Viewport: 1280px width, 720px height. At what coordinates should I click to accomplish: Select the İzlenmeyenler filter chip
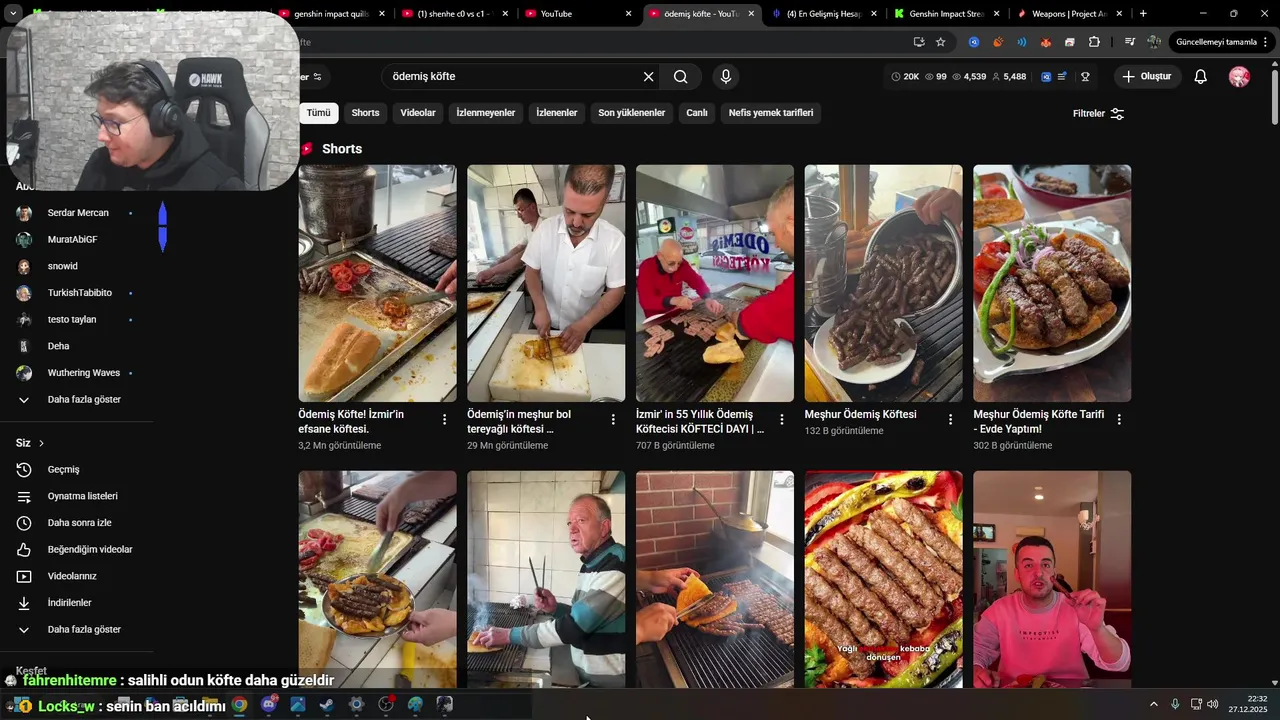pos(486,113)
